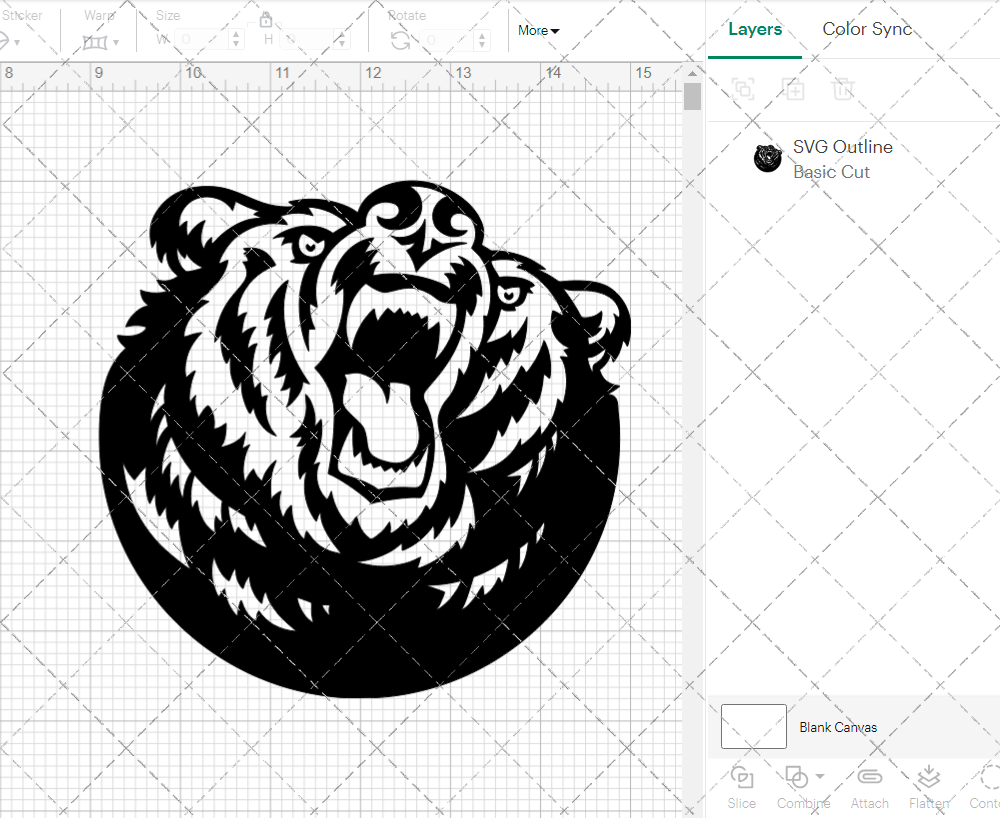The image size is (1000, 818).
Task: Click the canvas scrollbar on the right
Action: (691, 95)
